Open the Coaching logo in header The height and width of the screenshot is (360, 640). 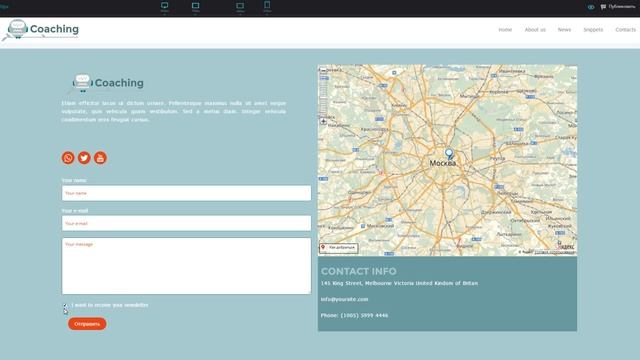click(x=41, y=29)
